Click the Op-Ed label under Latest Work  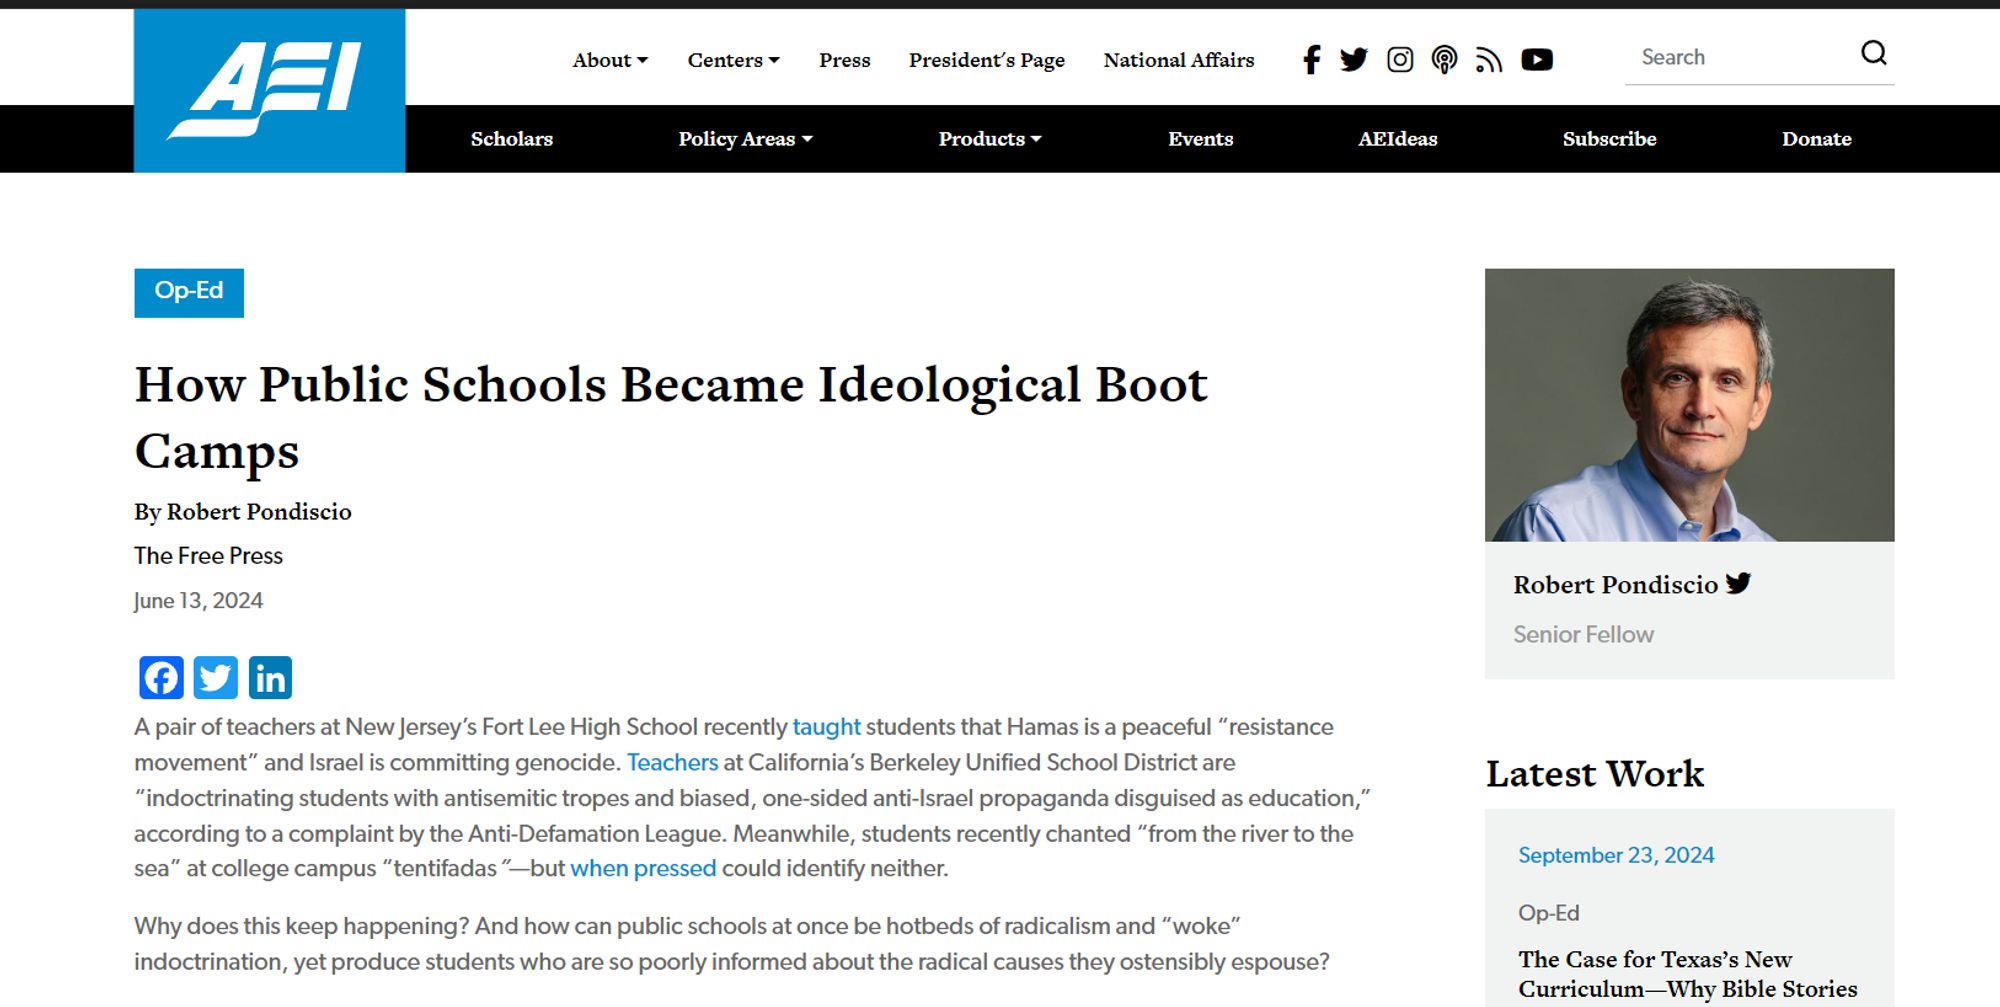(x=1548, y=913)
